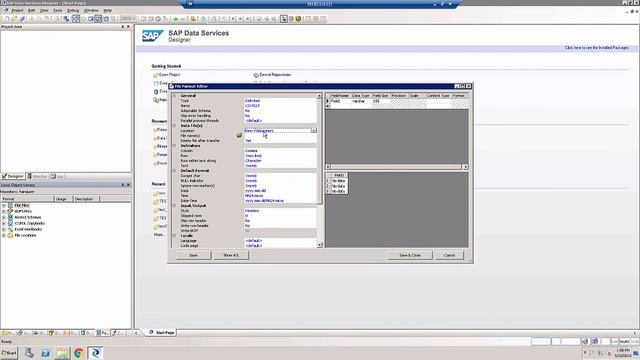The image size is (640, 360).
Task: Close the Local Object Library panel
Action: pos(129,185)
